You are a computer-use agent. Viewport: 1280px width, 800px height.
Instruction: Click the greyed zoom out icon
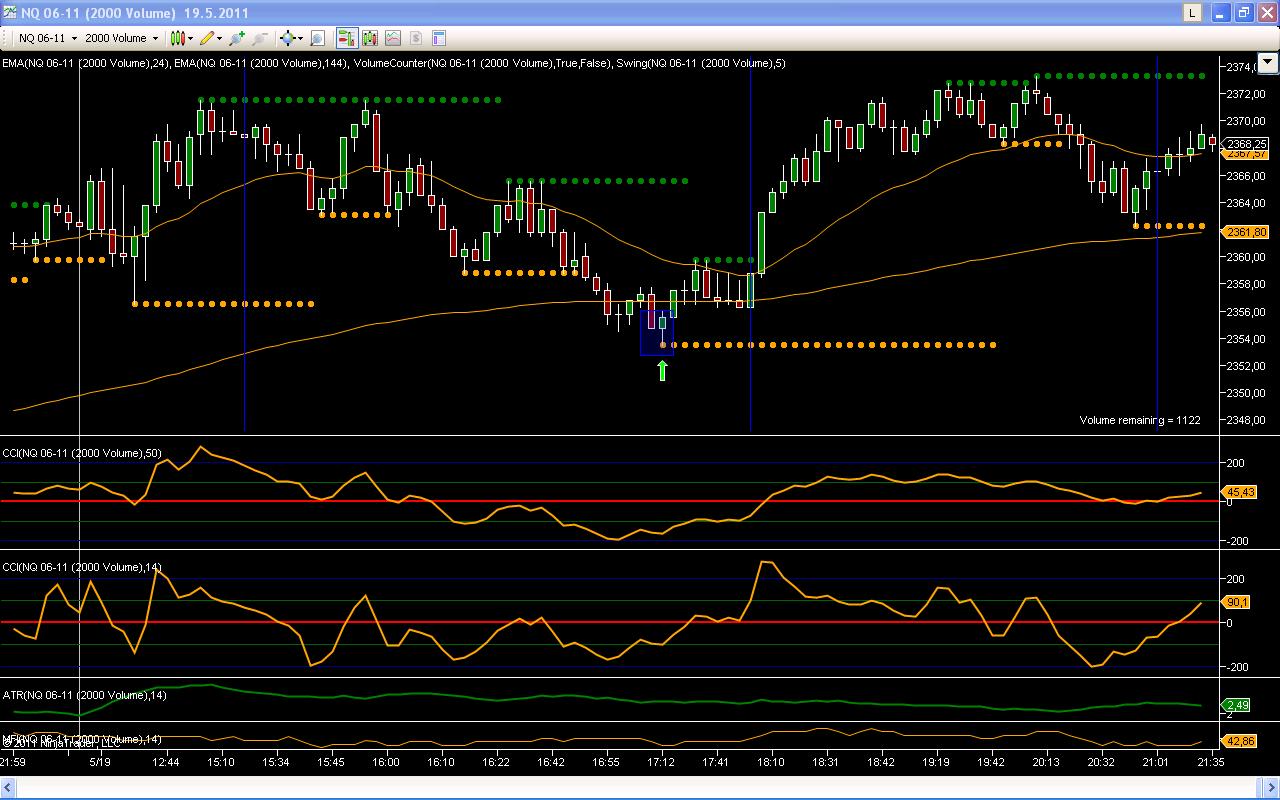tap(260, 38)
